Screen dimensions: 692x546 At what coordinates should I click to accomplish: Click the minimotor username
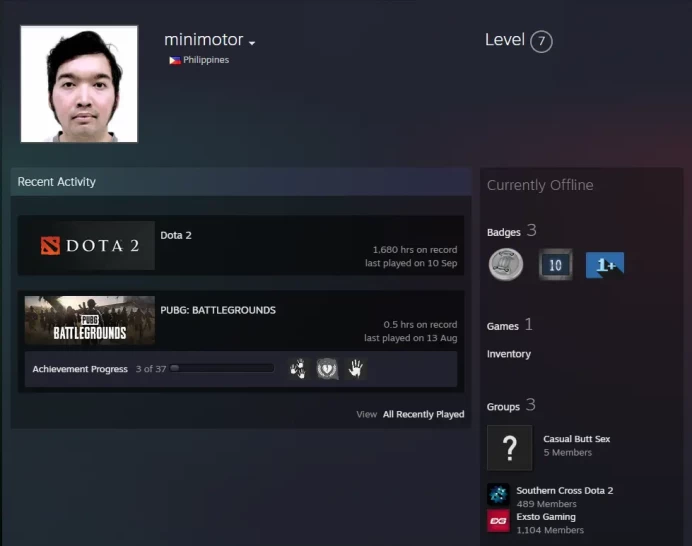tap(203, 40)
